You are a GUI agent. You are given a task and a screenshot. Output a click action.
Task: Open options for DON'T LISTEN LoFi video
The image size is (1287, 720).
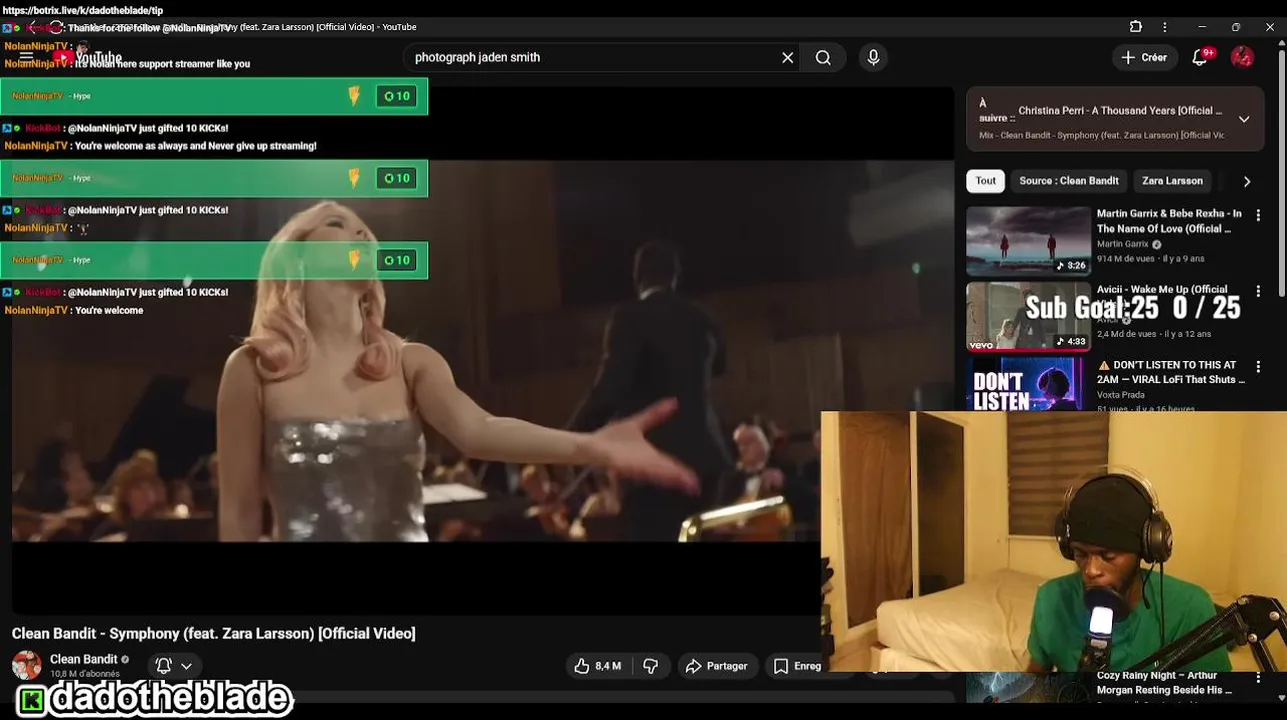(x=1258, y=367)
